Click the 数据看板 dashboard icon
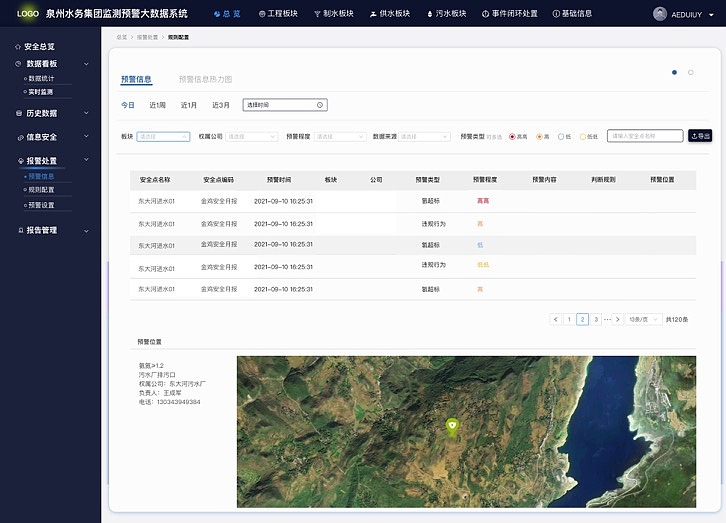This screenshot has width=726, height=523. pos(19,64)
